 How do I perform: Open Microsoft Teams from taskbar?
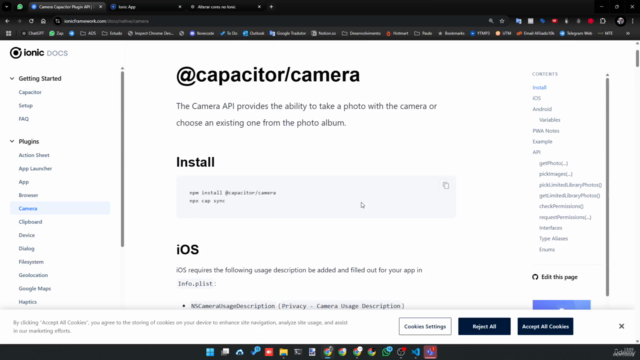coord(430,352)
